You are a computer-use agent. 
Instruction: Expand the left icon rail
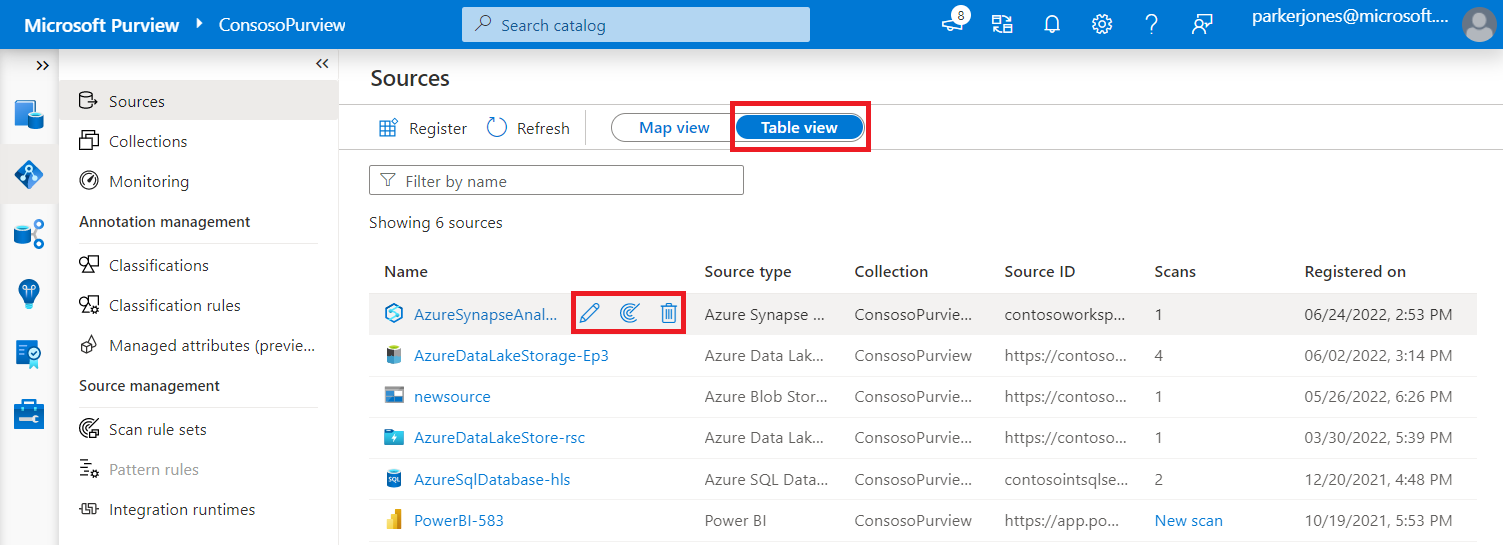pos(42,65)
